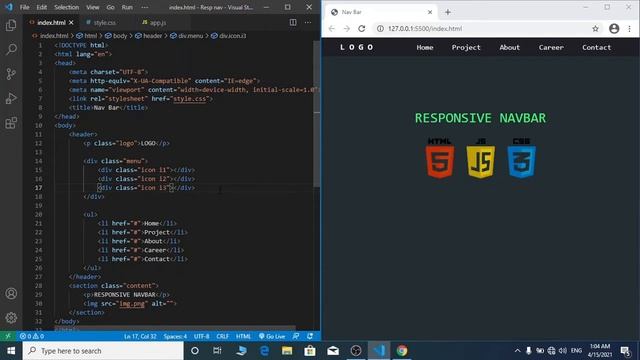The height and width of the screenshot is (360, 640).
Task: Click Home link in page navbar
Action: (x=425, y=47)
